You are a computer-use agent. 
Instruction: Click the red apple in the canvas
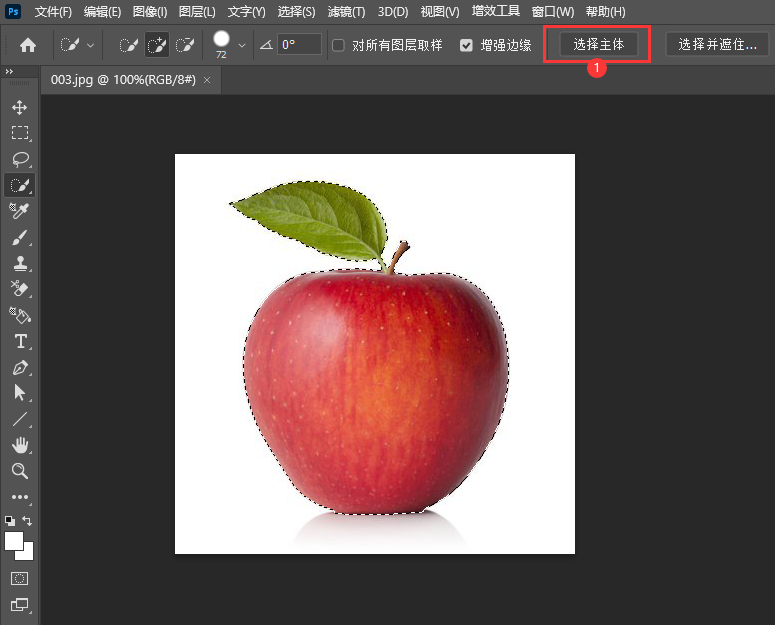tap(376, 390)
